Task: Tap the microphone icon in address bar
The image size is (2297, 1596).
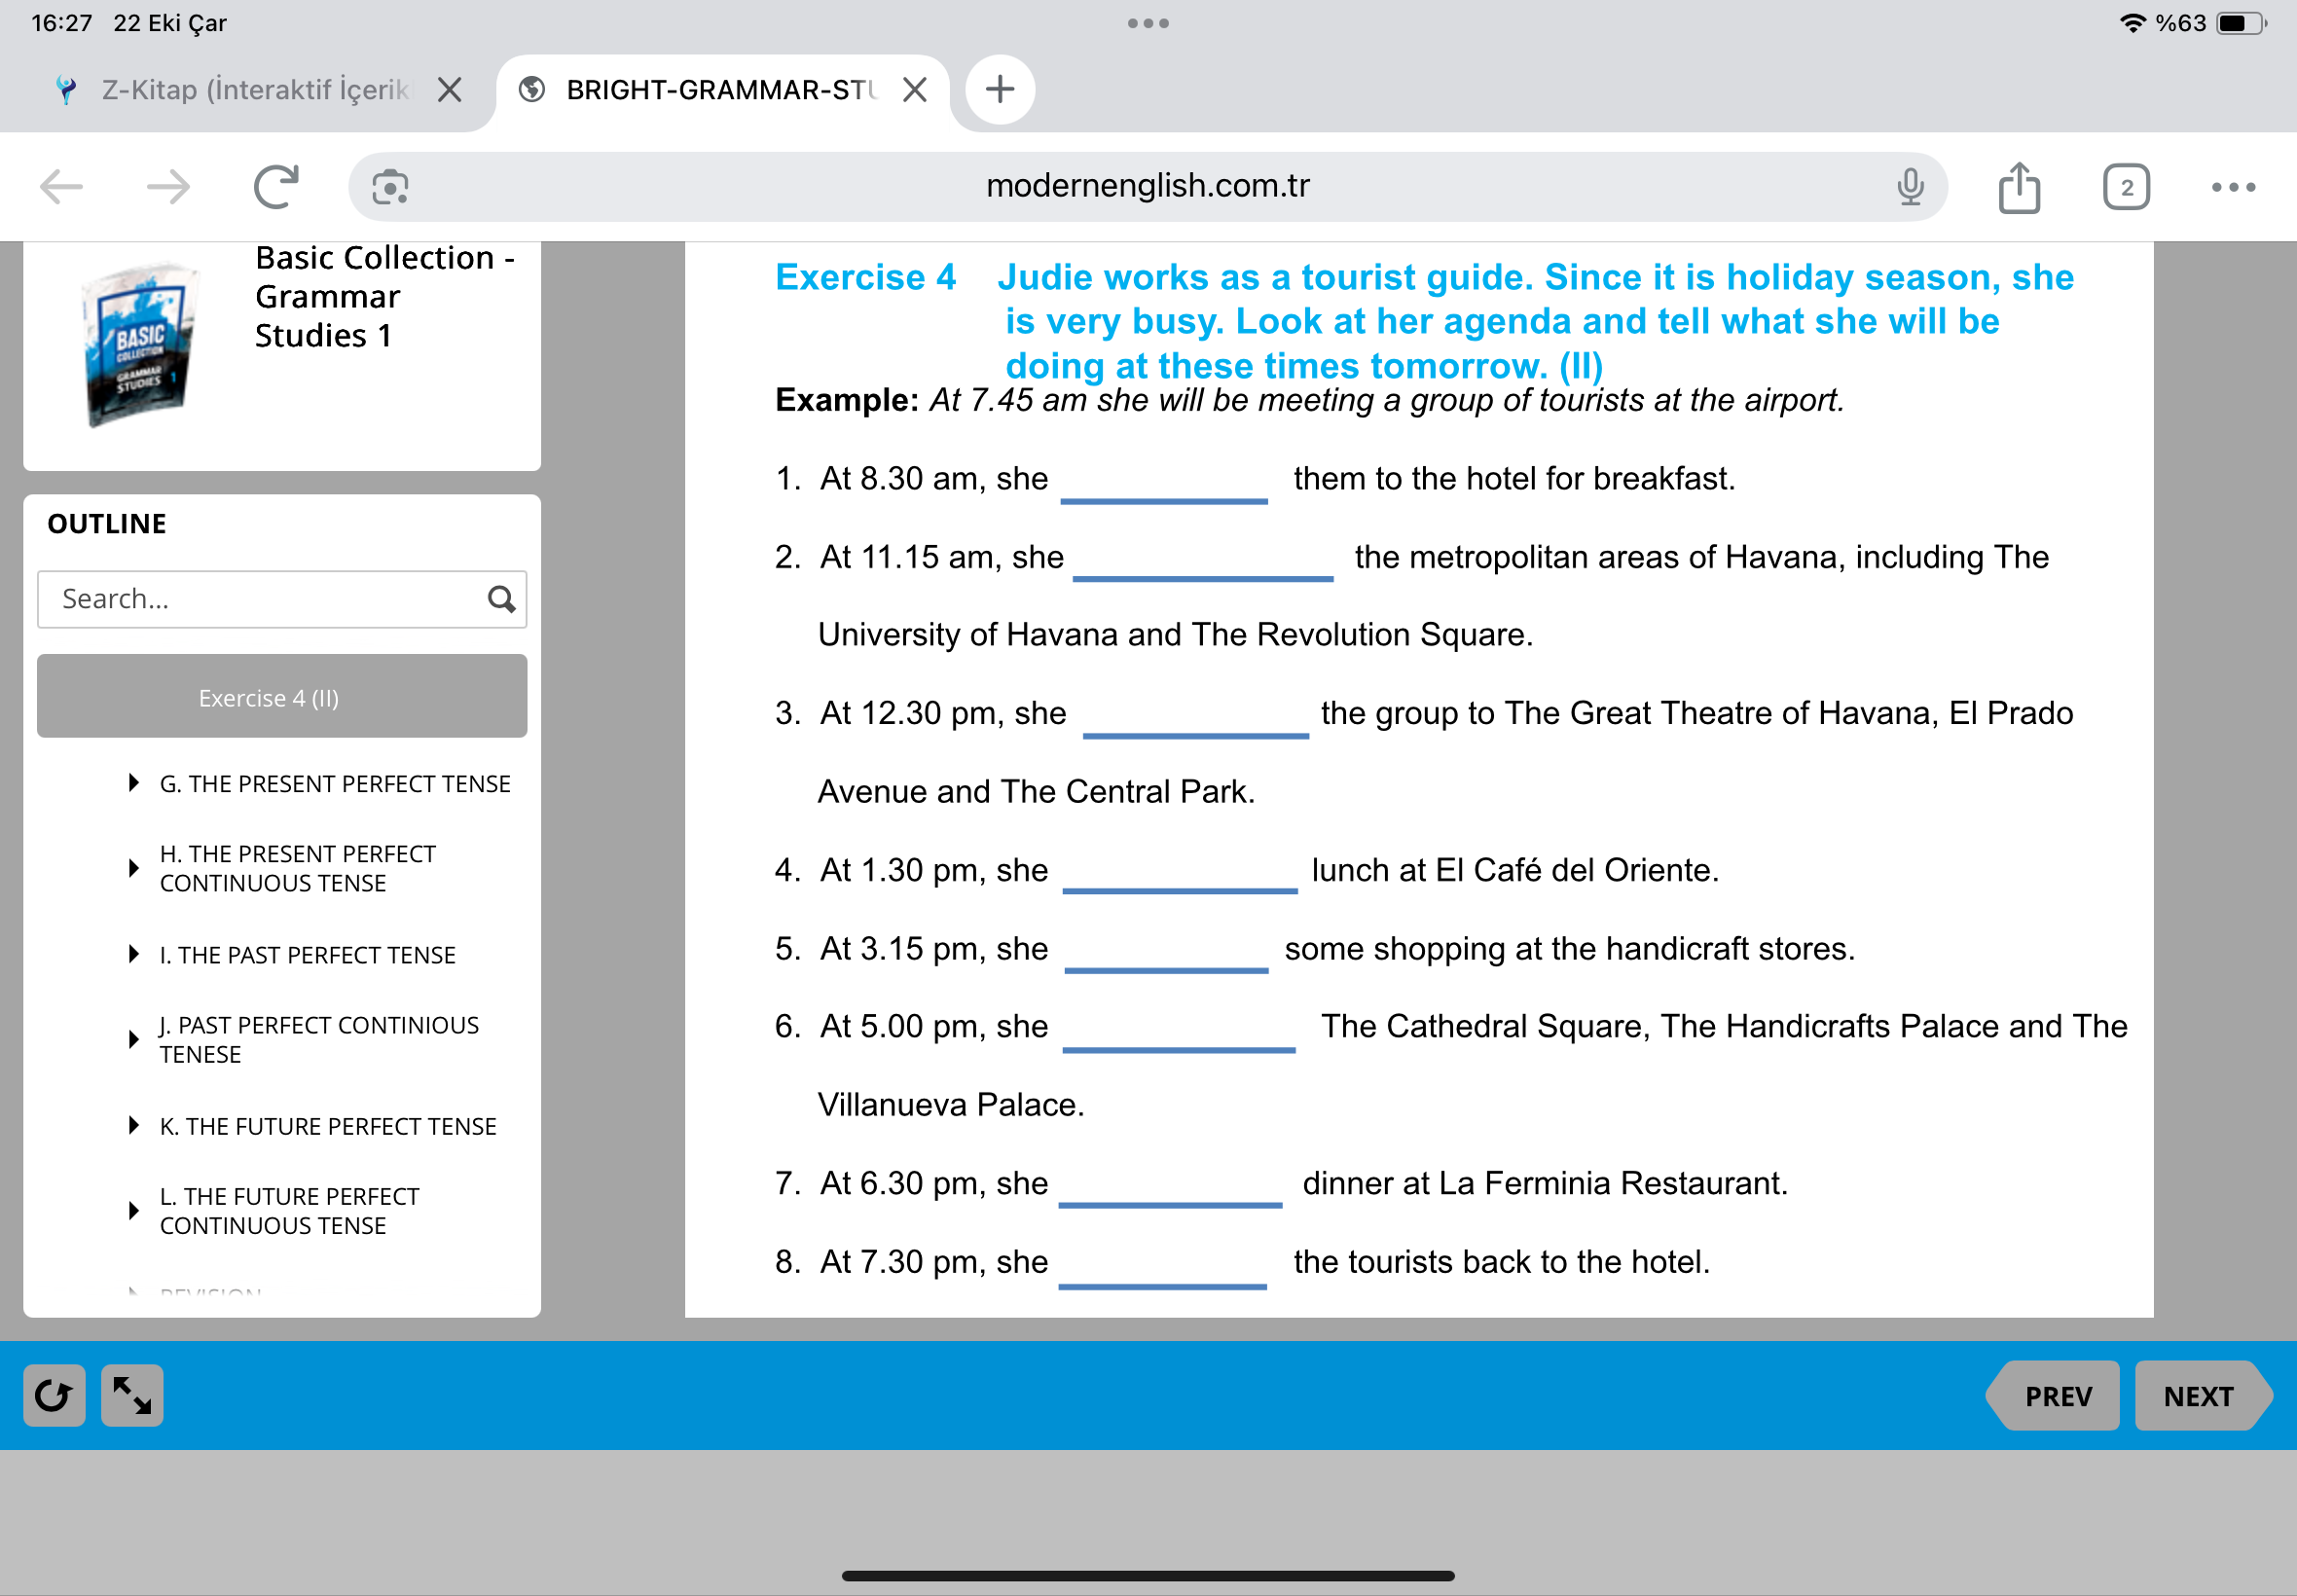Action: click(x=1909, y=187)
